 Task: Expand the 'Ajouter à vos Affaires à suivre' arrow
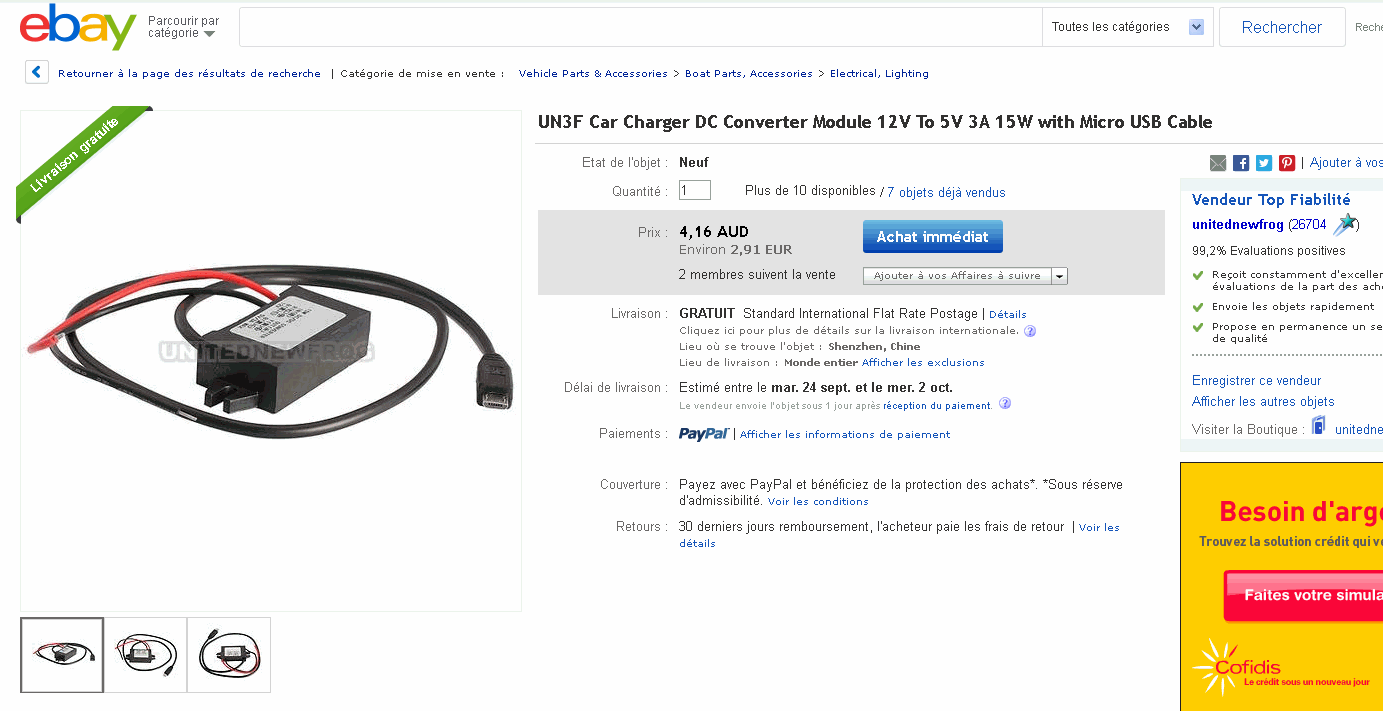tap(1059, 276)
